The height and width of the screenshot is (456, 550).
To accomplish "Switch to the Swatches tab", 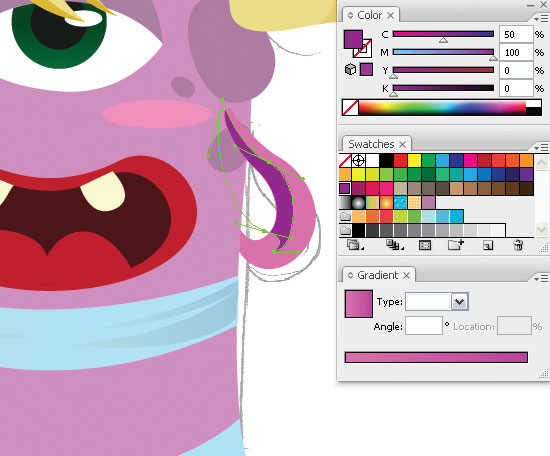I will pos(371,144).
